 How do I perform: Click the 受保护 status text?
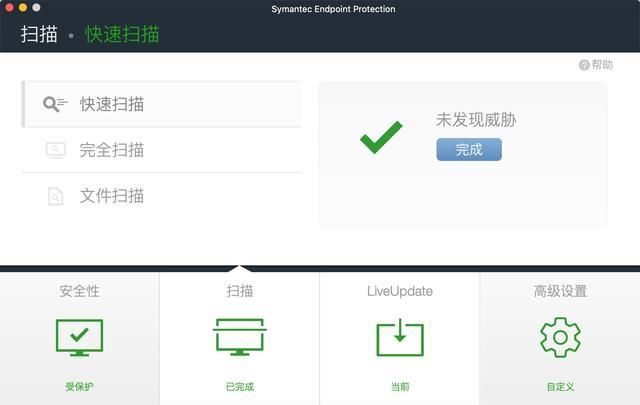[x=80, y=387]
